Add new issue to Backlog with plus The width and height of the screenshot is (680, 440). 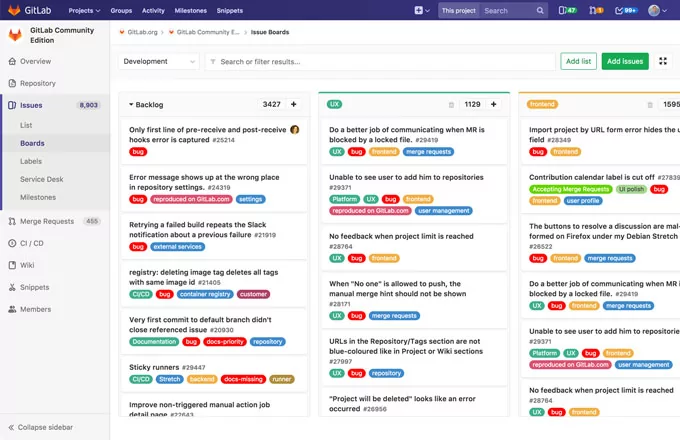pyautogui.click(x=294, y=104)
